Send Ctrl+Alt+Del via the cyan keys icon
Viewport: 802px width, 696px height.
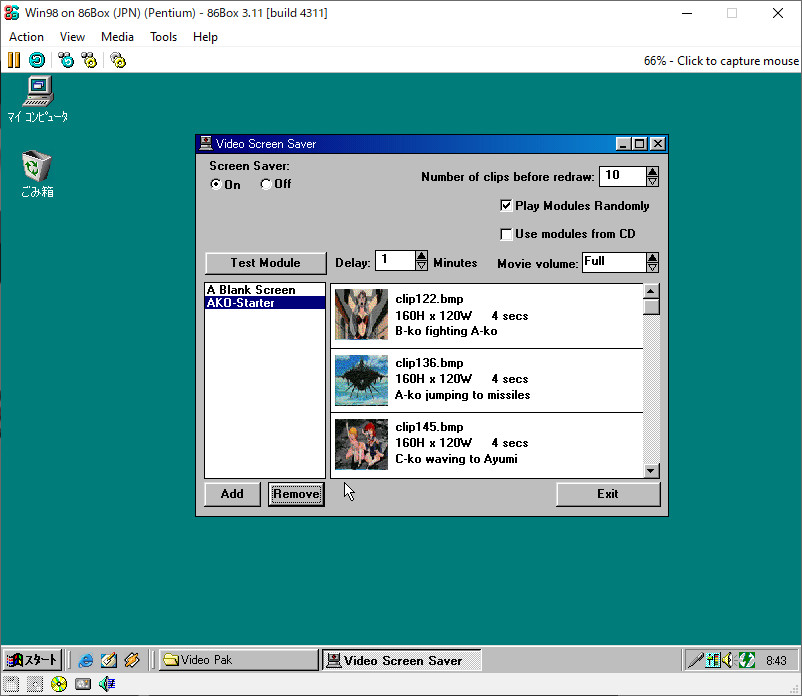point(66,60)
